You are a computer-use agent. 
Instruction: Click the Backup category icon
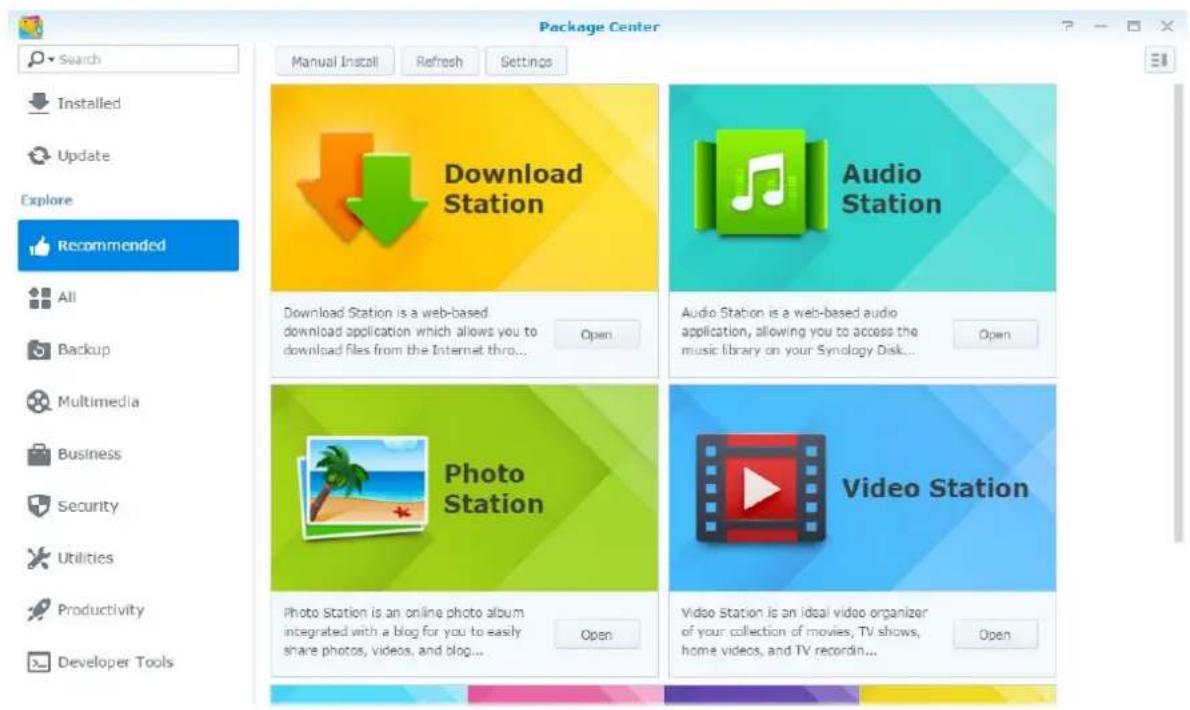point(39,350)
